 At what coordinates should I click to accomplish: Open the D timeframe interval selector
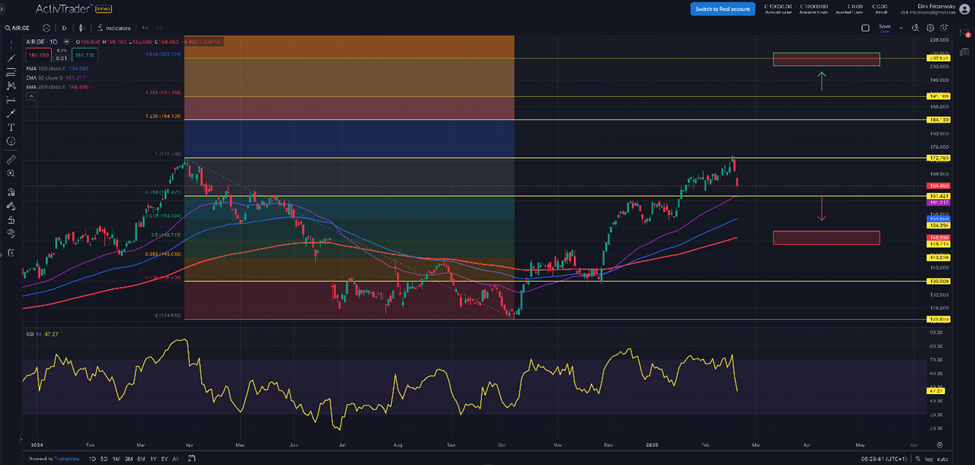click(x=64, y=28)
